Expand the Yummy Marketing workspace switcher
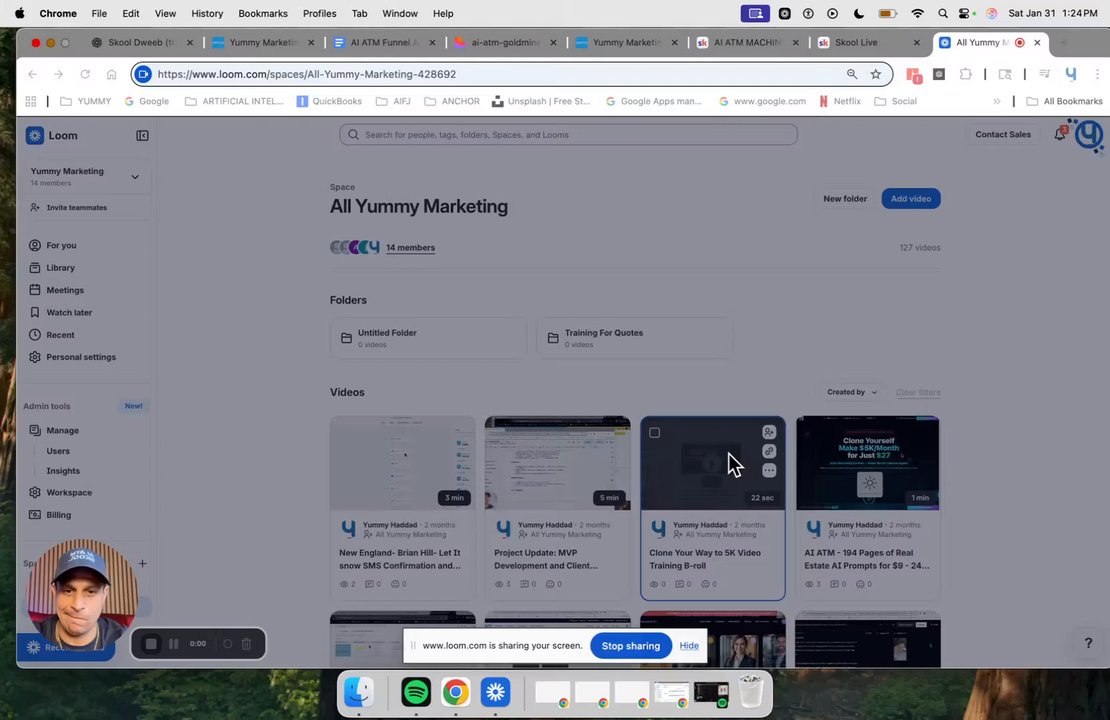 (x=85, y=176)
